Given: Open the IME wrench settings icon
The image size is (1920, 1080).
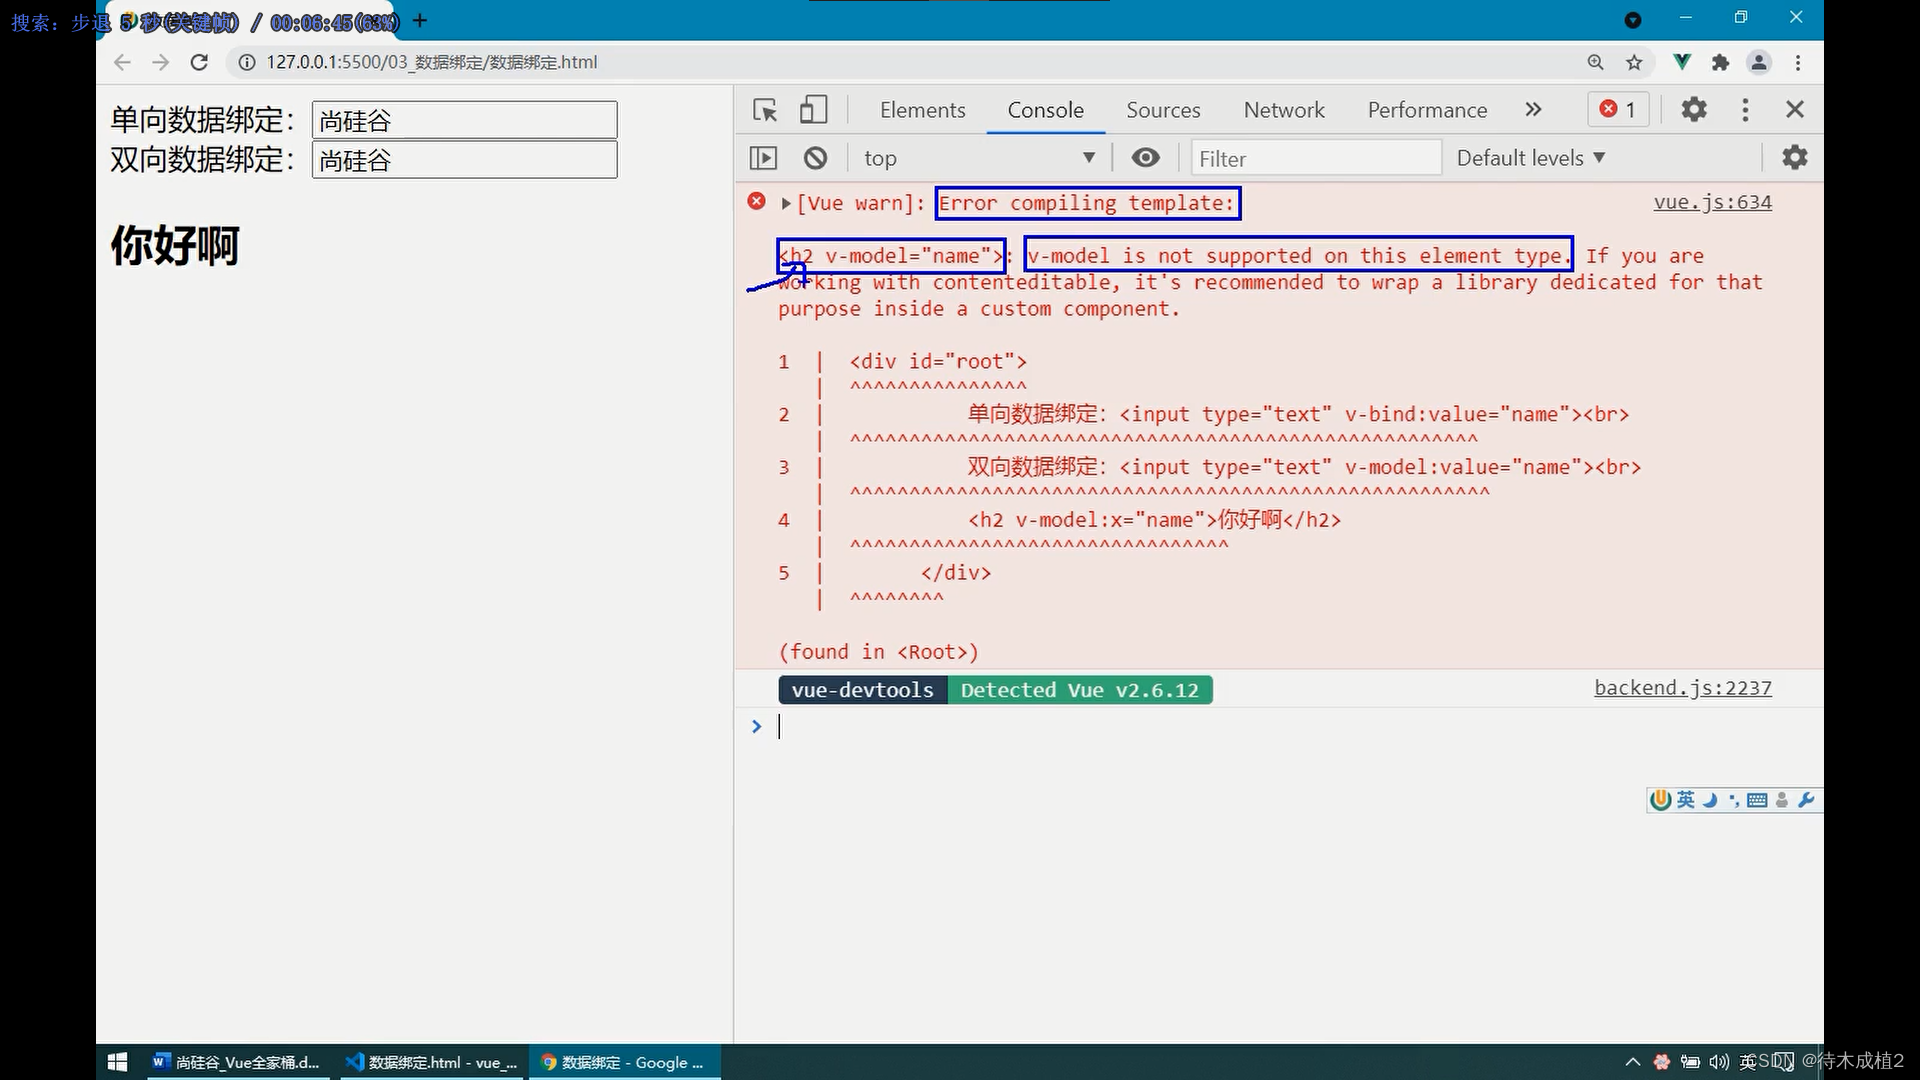Looking at the screenshot, I should (1805, 800).
